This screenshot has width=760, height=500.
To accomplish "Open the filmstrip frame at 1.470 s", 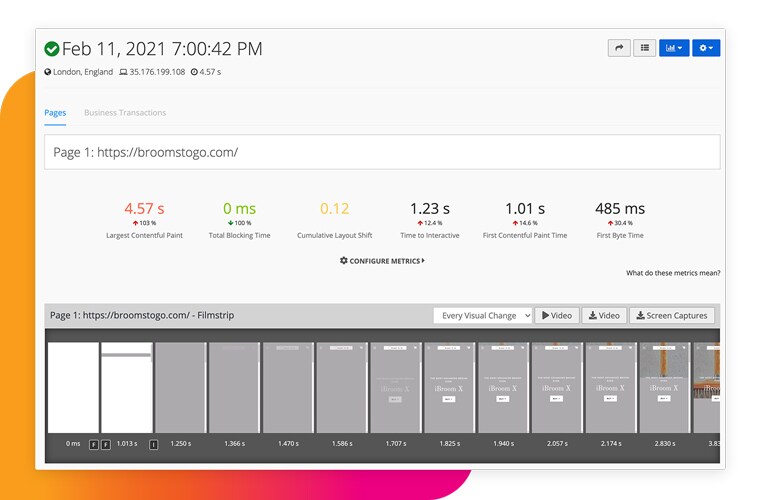I will (x=288, y=388).
